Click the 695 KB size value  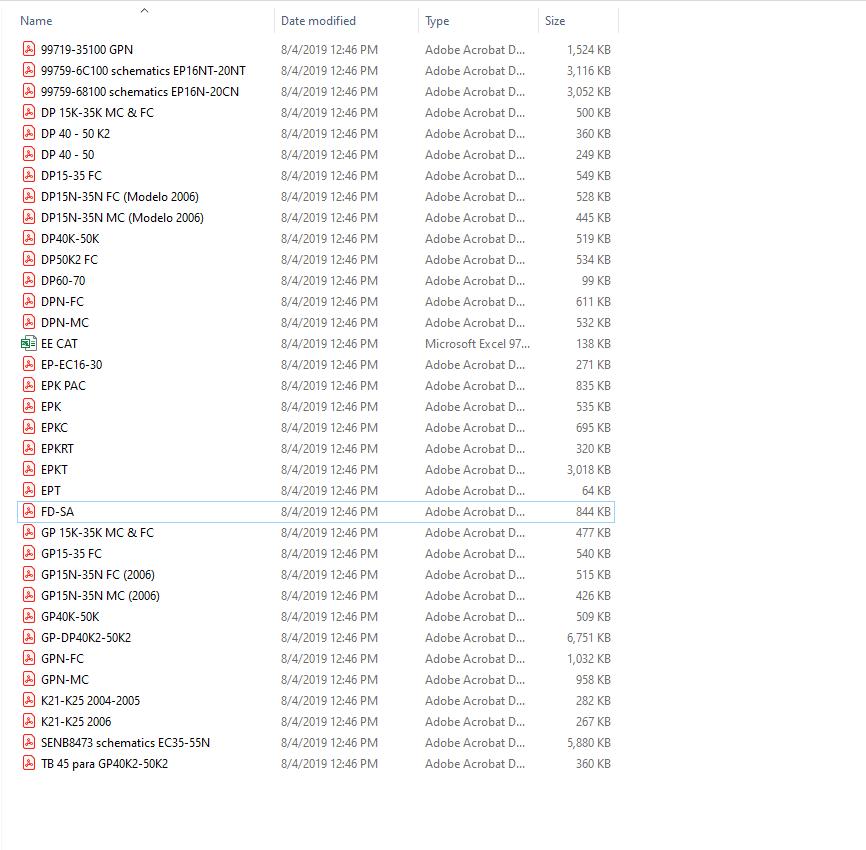coord(593,427)
